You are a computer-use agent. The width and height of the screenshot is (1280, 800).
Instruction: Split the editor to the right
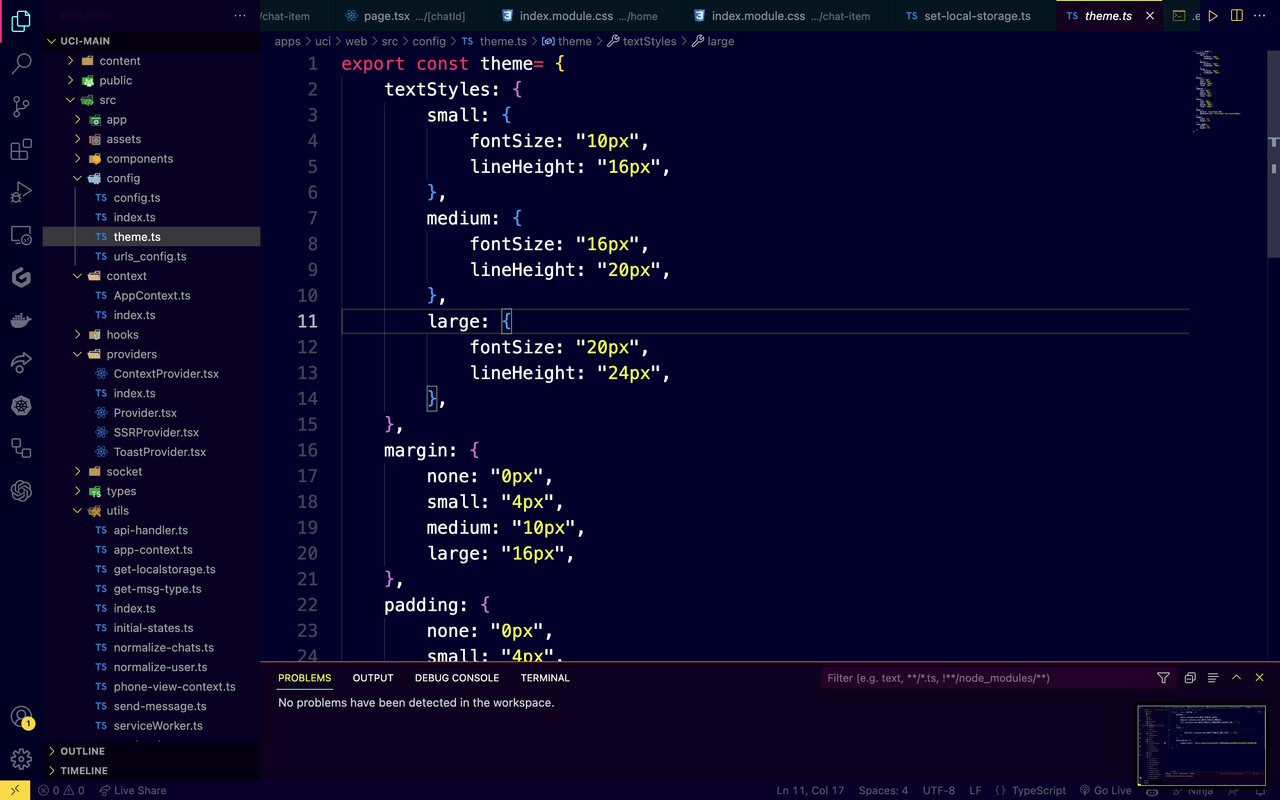coord(1237,16)
